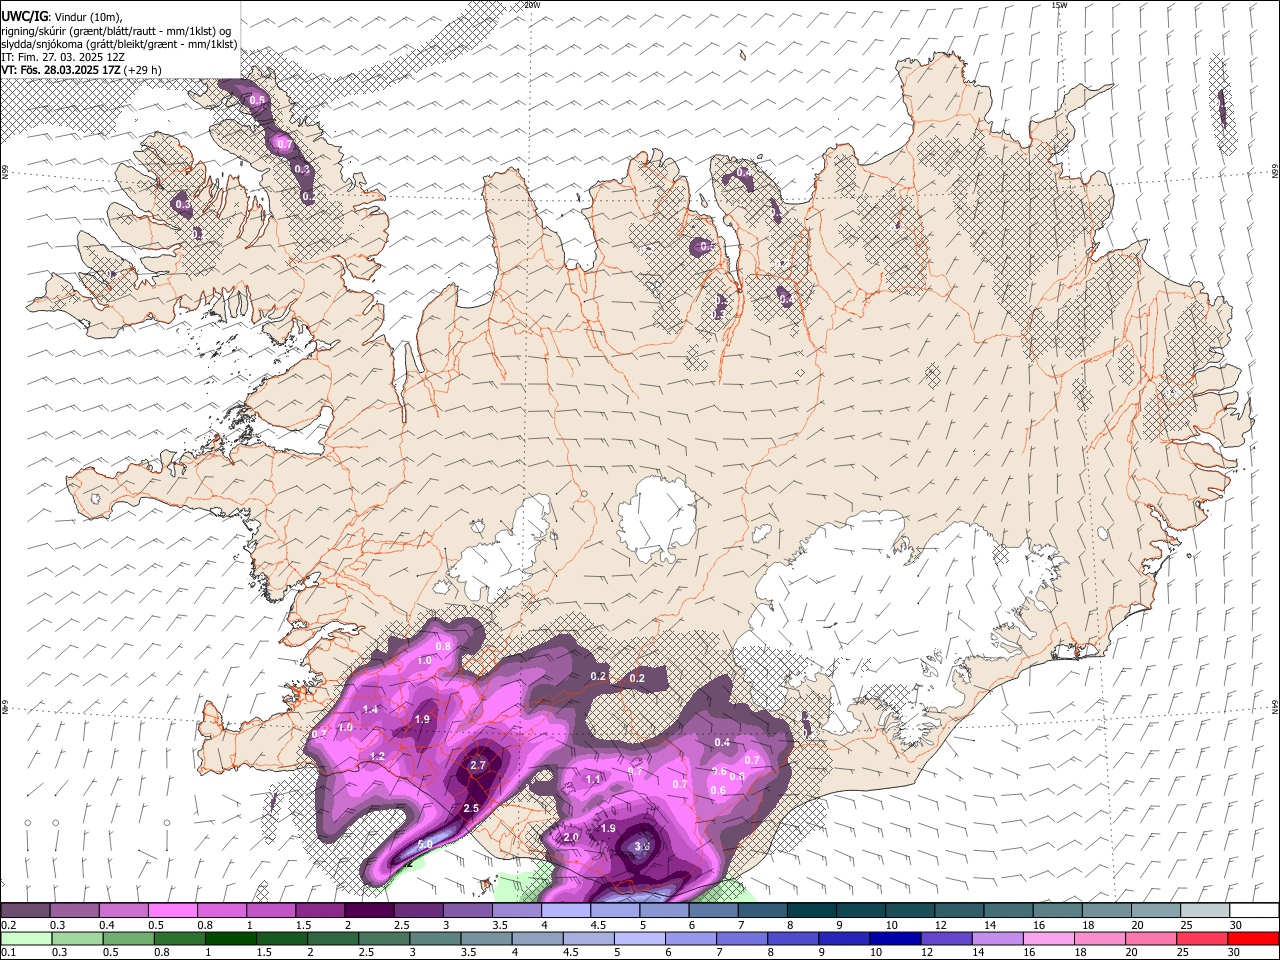
Task: Select the magenta-purple 1.5–2 swatch on the upper scale
Action: pyautogui.click(x=320, y=910)
